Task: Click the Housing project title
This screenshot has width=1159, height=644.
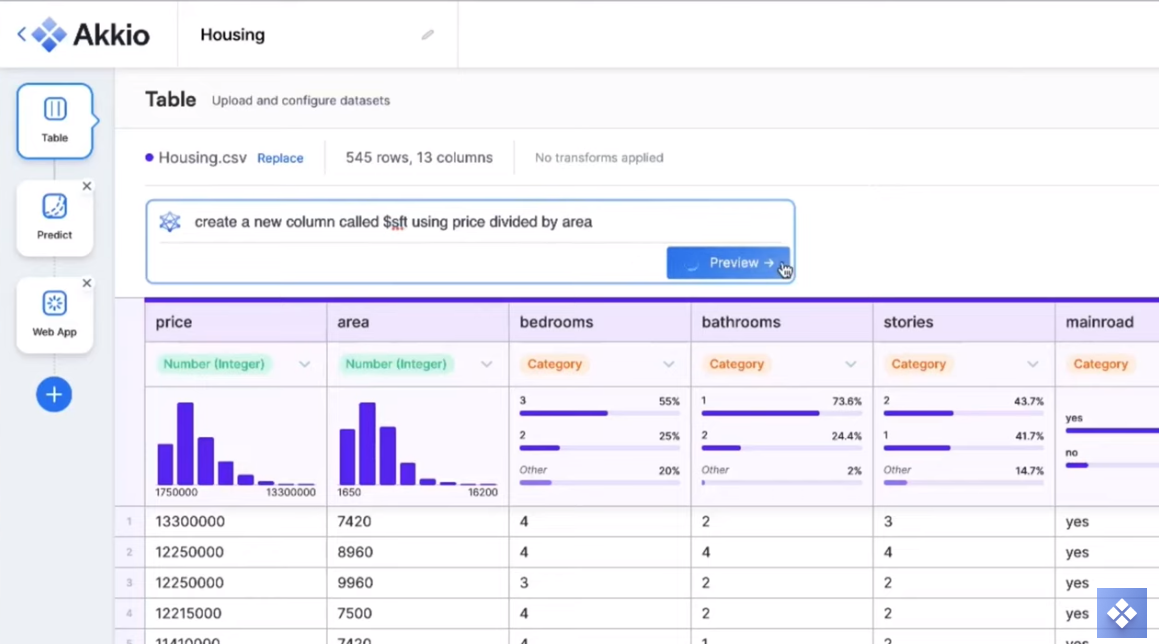Action: click(x=233, y=35)
